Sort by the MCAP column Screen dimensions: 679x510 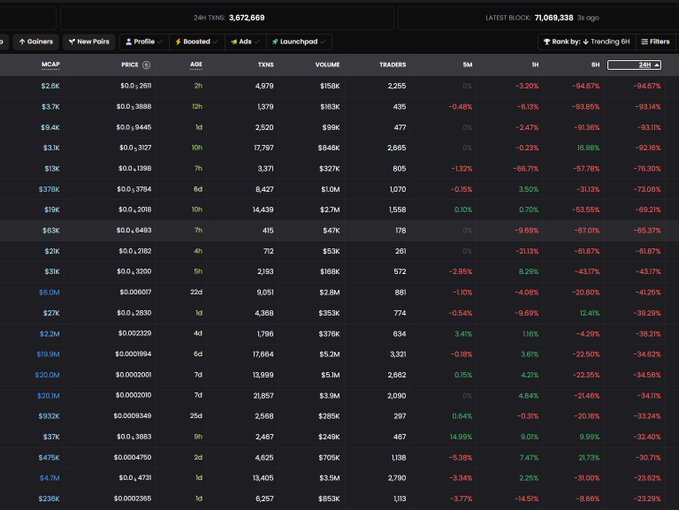51,65
